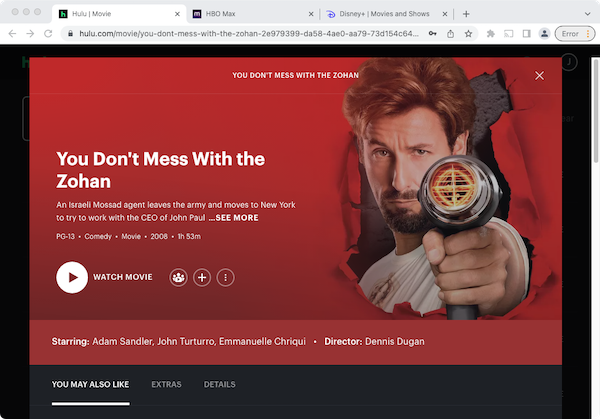Share this page icon
The image size is (600, 419).
tap(450, 34)
